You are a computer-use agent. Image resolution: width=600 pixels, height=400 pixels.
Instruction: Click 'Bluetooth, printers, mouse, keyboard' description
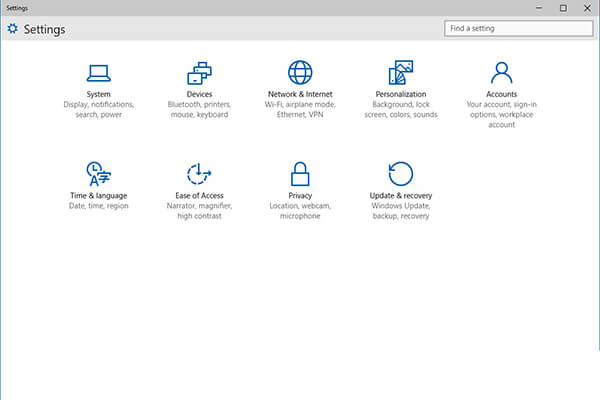[x=199, y=109]
